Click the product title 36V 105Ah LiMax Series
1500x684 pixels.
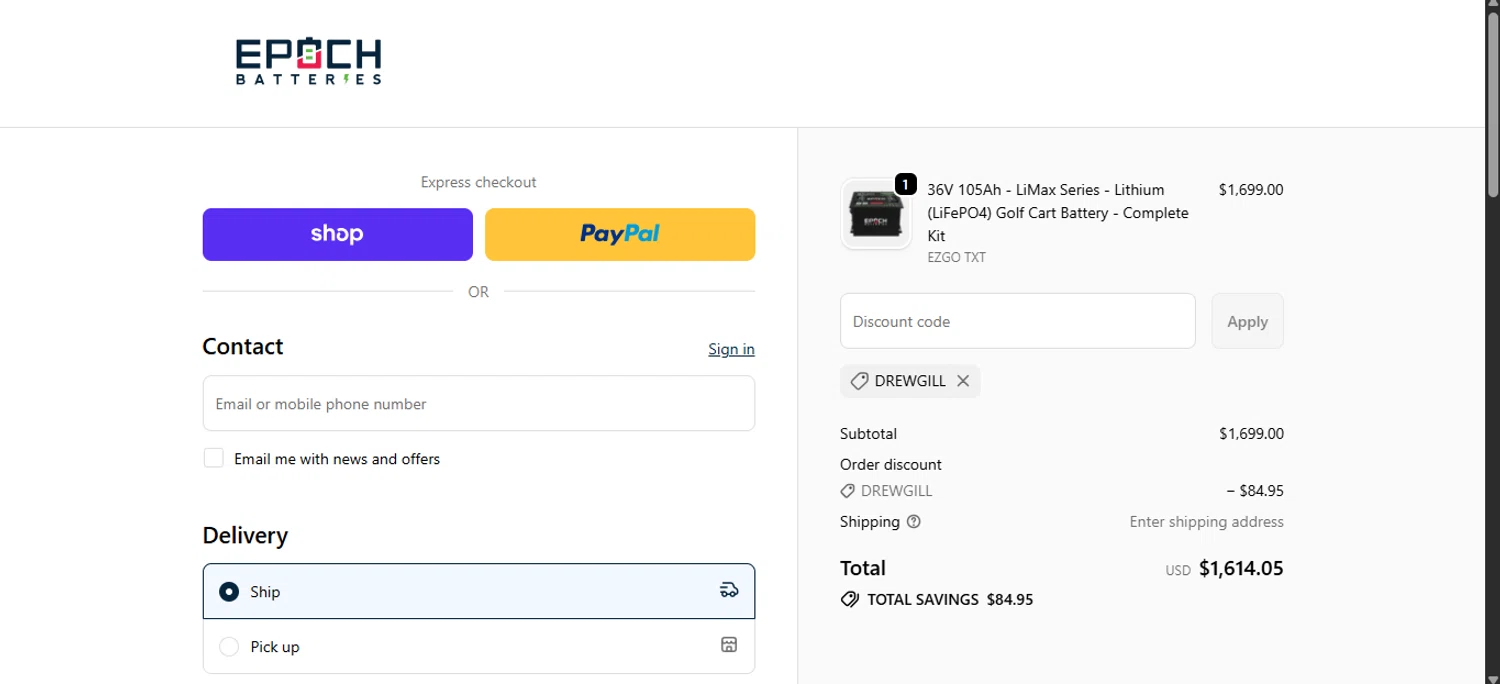coord(1058,213)
